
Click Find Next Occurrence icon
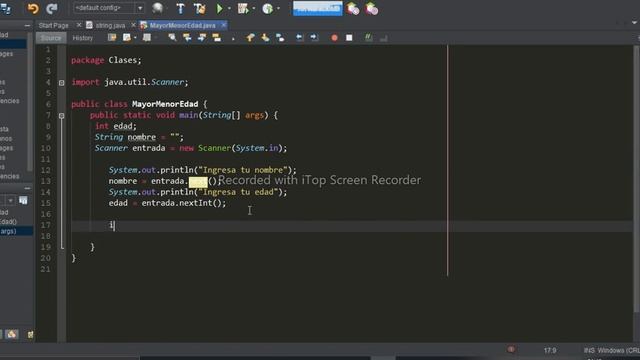tap(202, 38)
